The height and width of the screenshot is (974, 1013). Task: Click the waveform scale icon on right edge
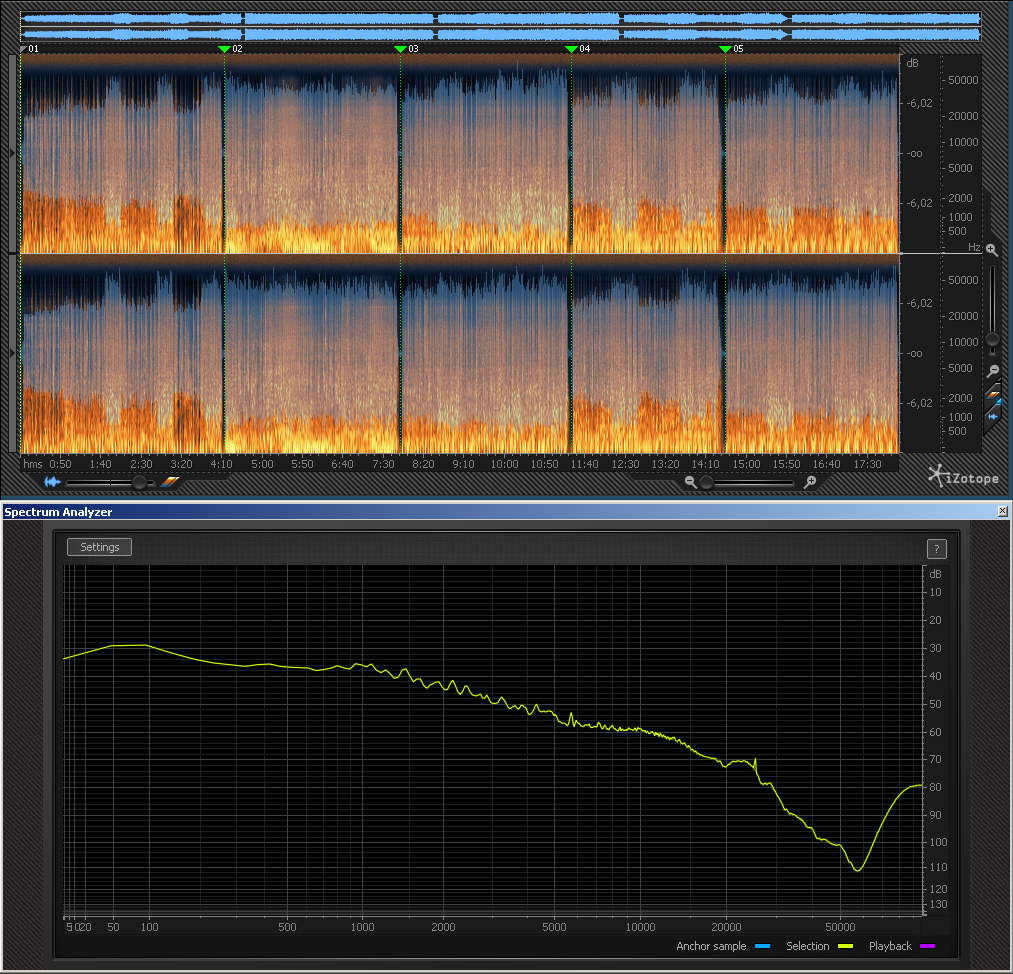(994, 416)
